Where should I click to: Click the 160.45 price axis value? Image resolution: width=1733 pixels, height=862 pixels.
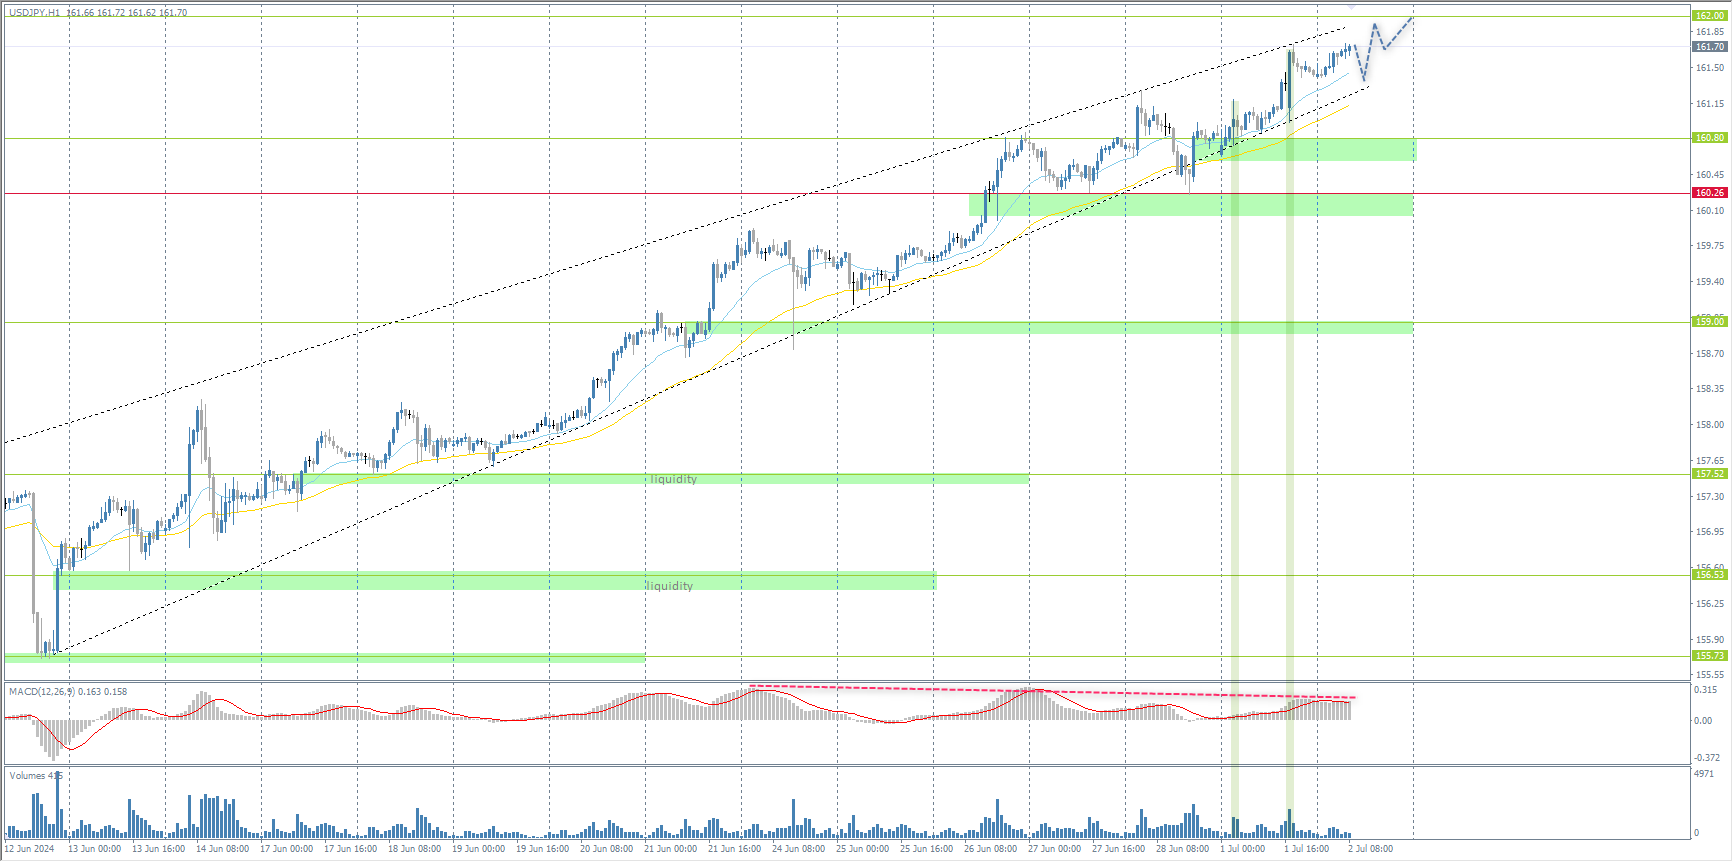pos(1710,175)
